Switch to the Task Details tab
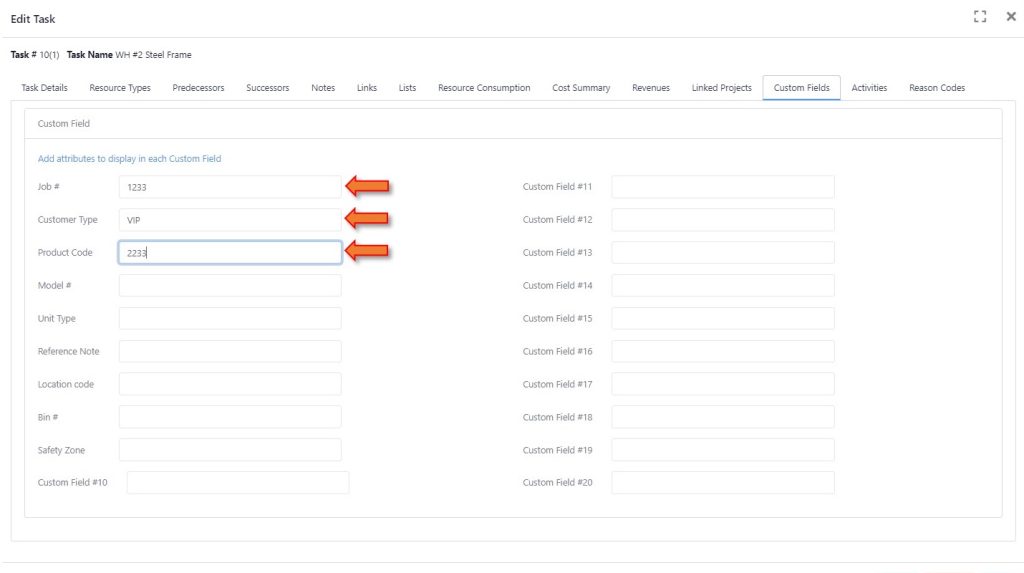This screenshot has height=573, width=1024. click(45, 88)
